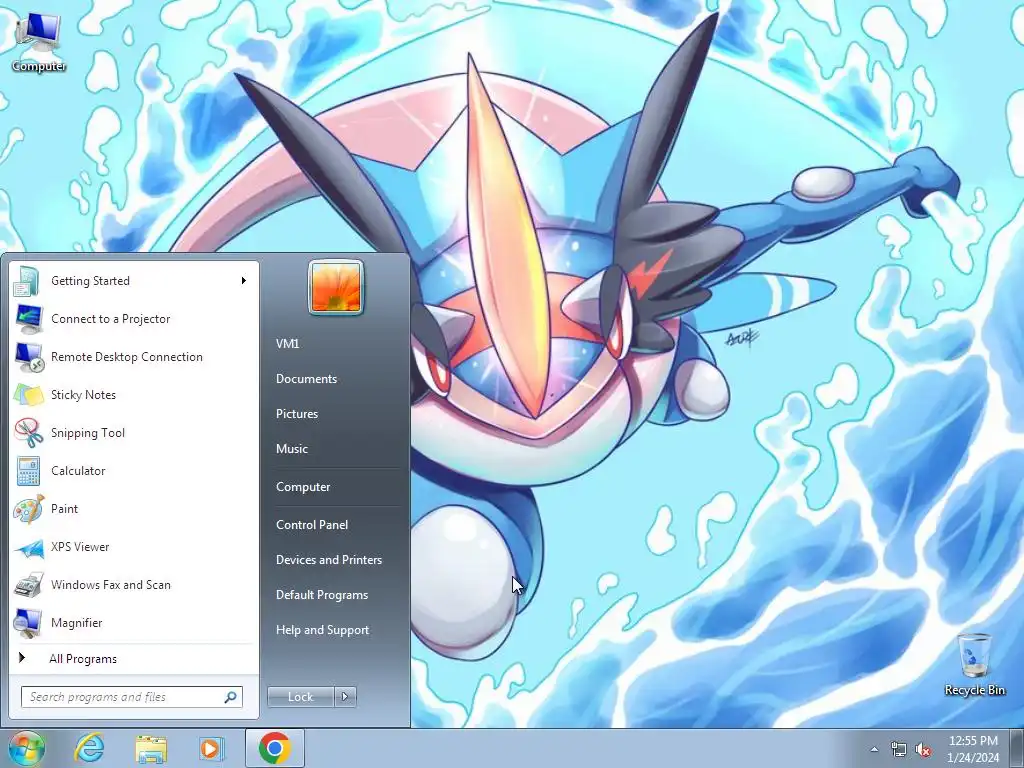Click the Start orb button

(26, 748)
